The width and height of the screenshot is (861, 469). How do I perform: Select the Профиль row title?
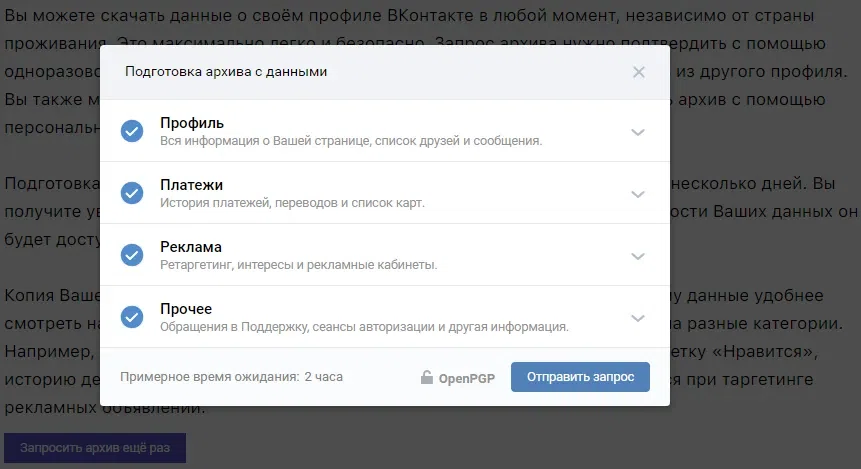pyautogui.click(x=192, y=123)
